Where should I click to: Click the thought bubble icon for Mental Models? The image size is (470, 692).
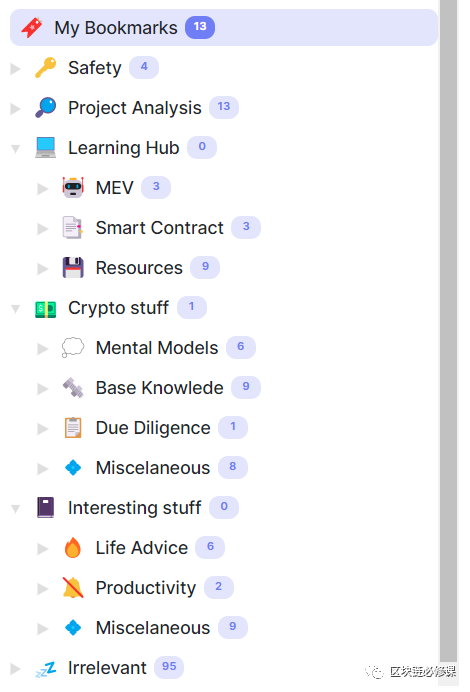73,347
